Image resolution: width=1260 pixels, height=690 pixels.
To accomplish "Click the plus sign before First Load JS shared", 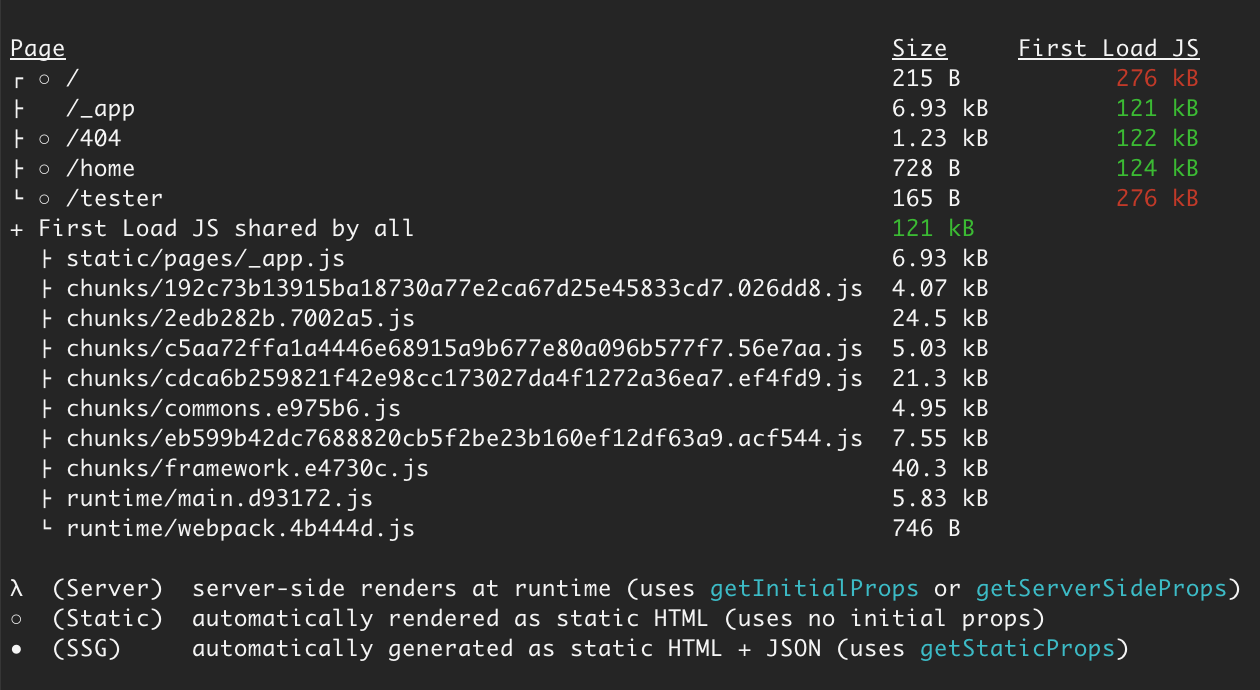I will 17,229.
